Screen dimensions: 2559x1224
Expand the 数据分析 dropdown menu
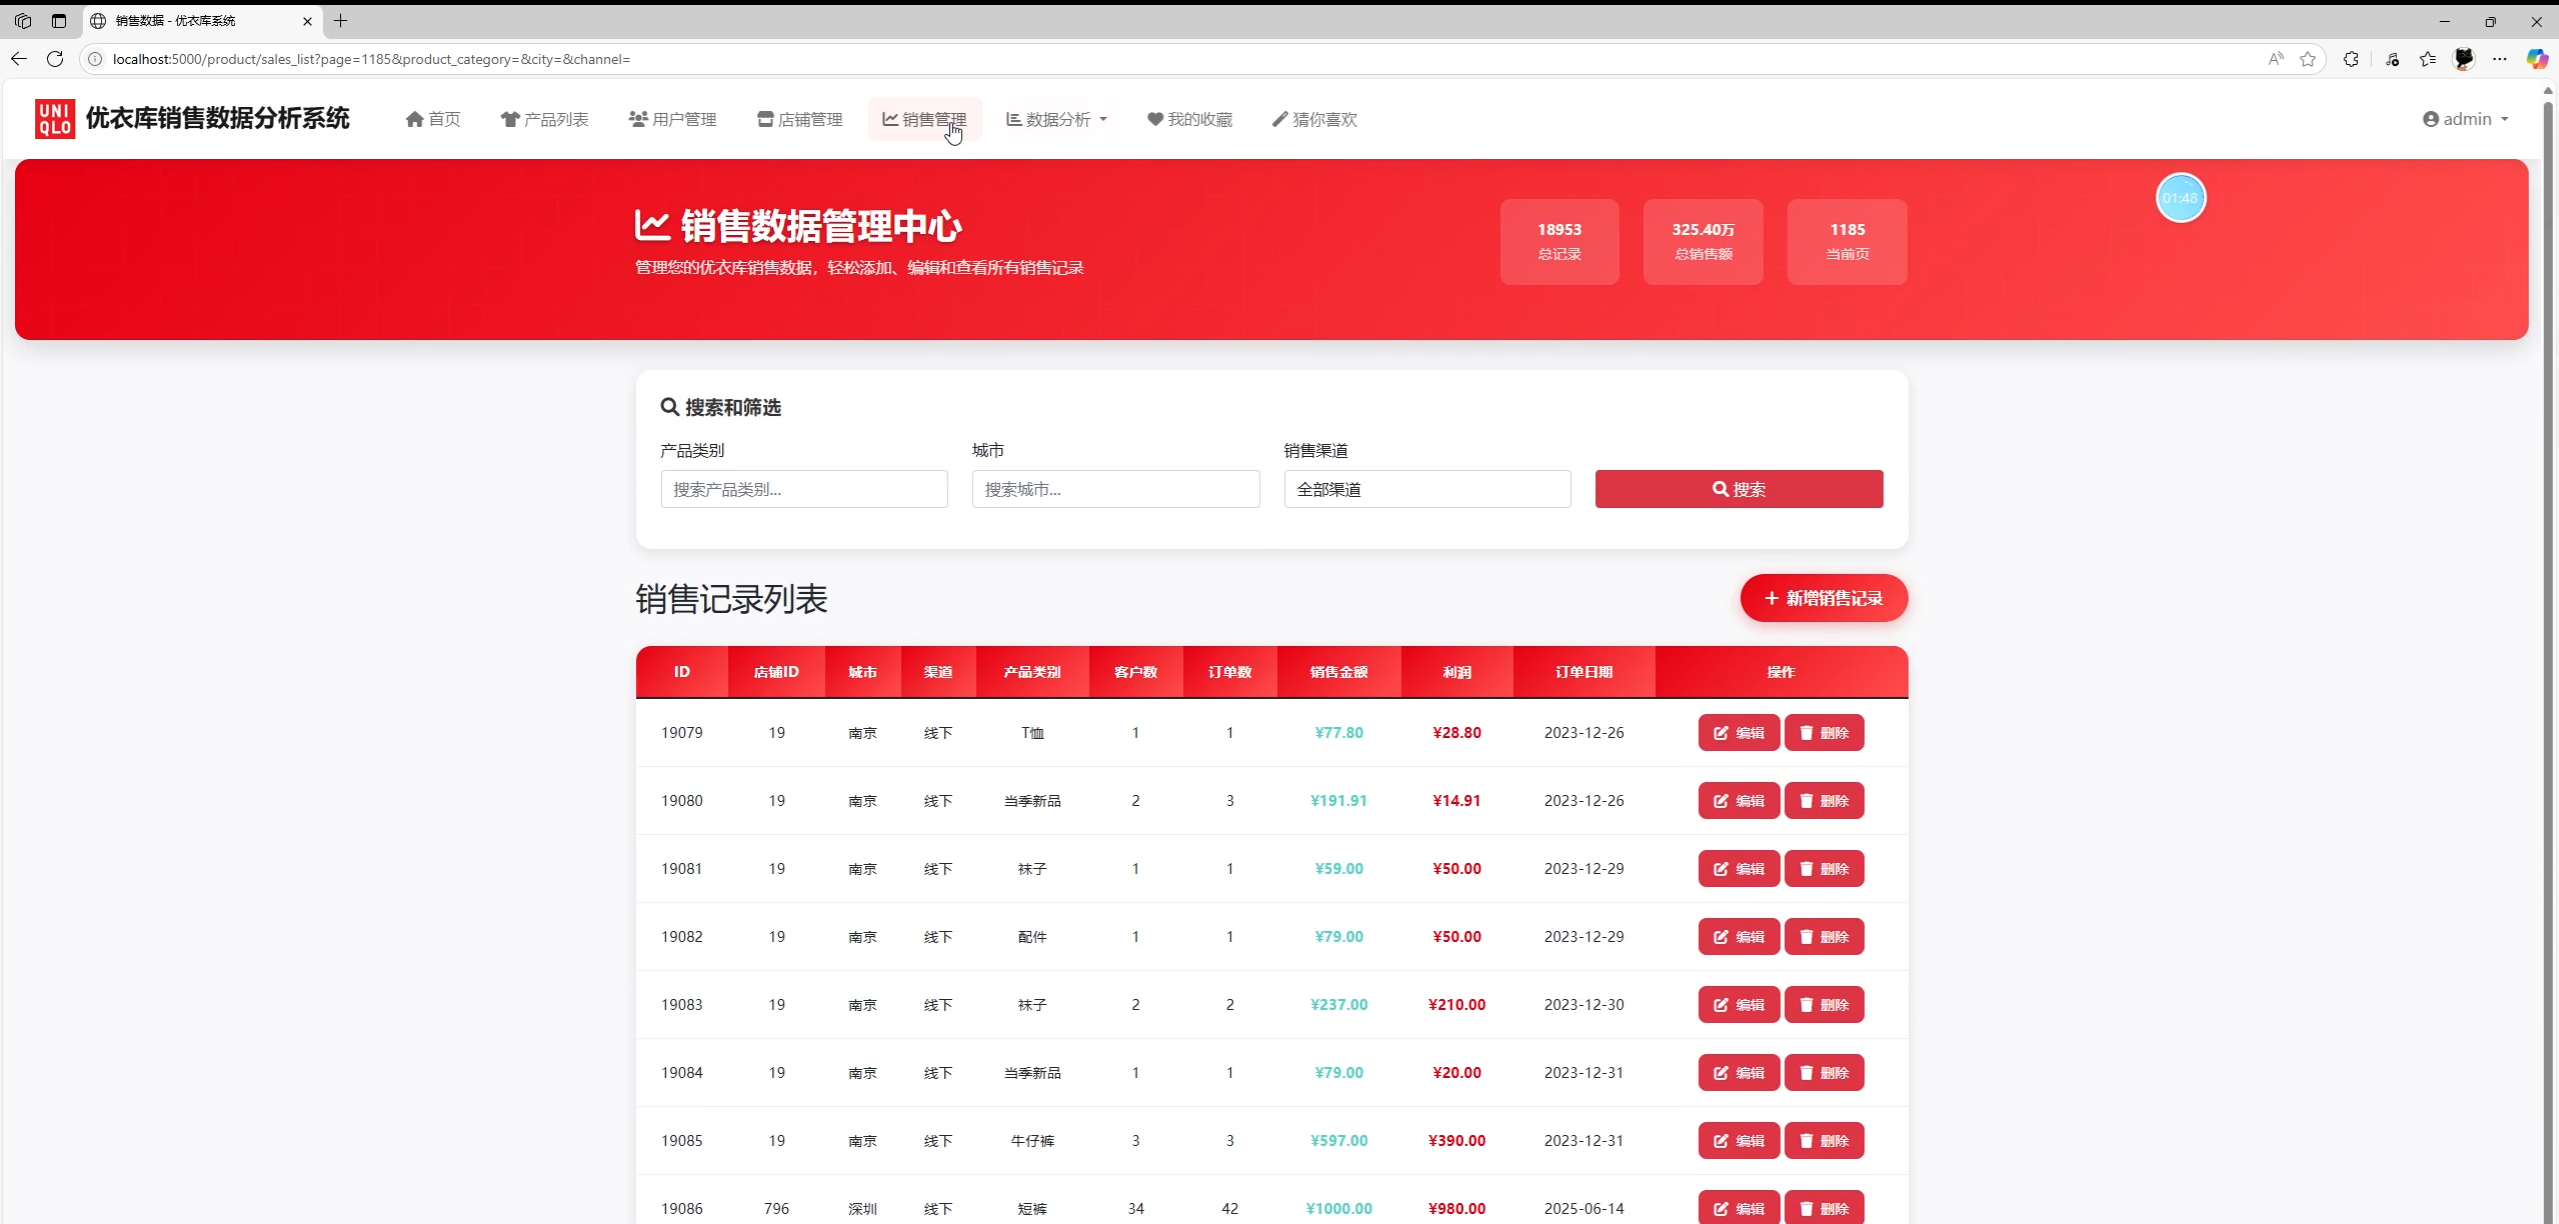[1056, 119]
